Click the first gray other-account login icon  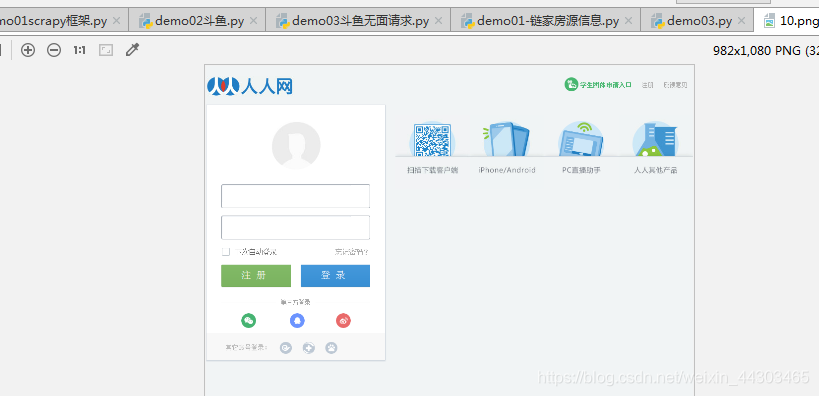pos(286,347)
